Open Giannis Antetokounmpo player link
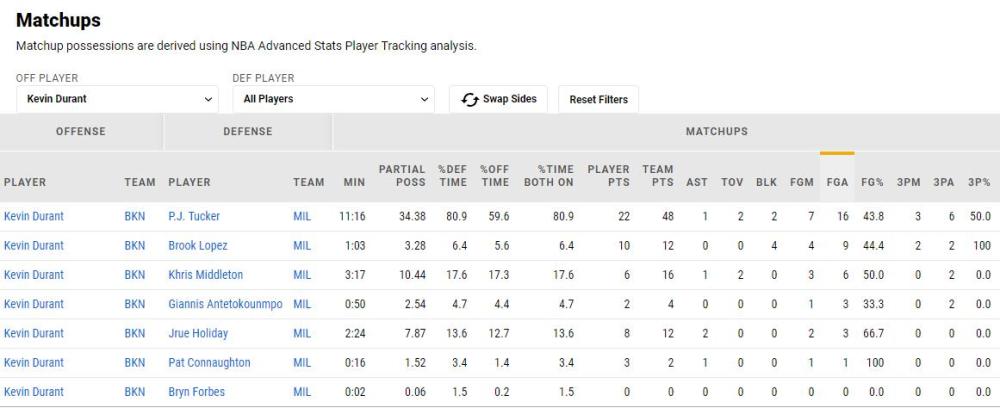 click(x=225, y=304)
